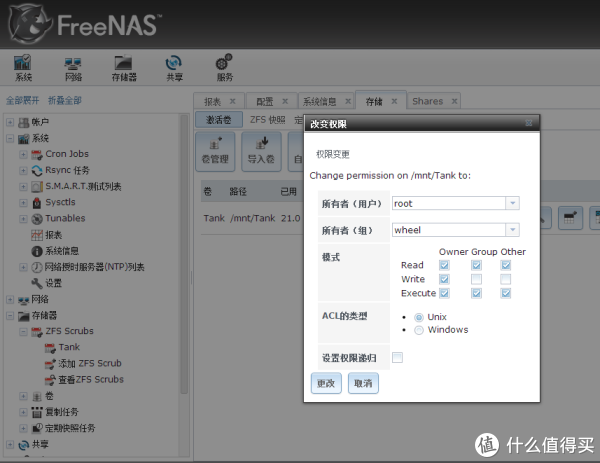The width and height of the screenshot is (600, 463).
Task: Open the 存储器 toolbar icon
Action: tap(124, 66)
